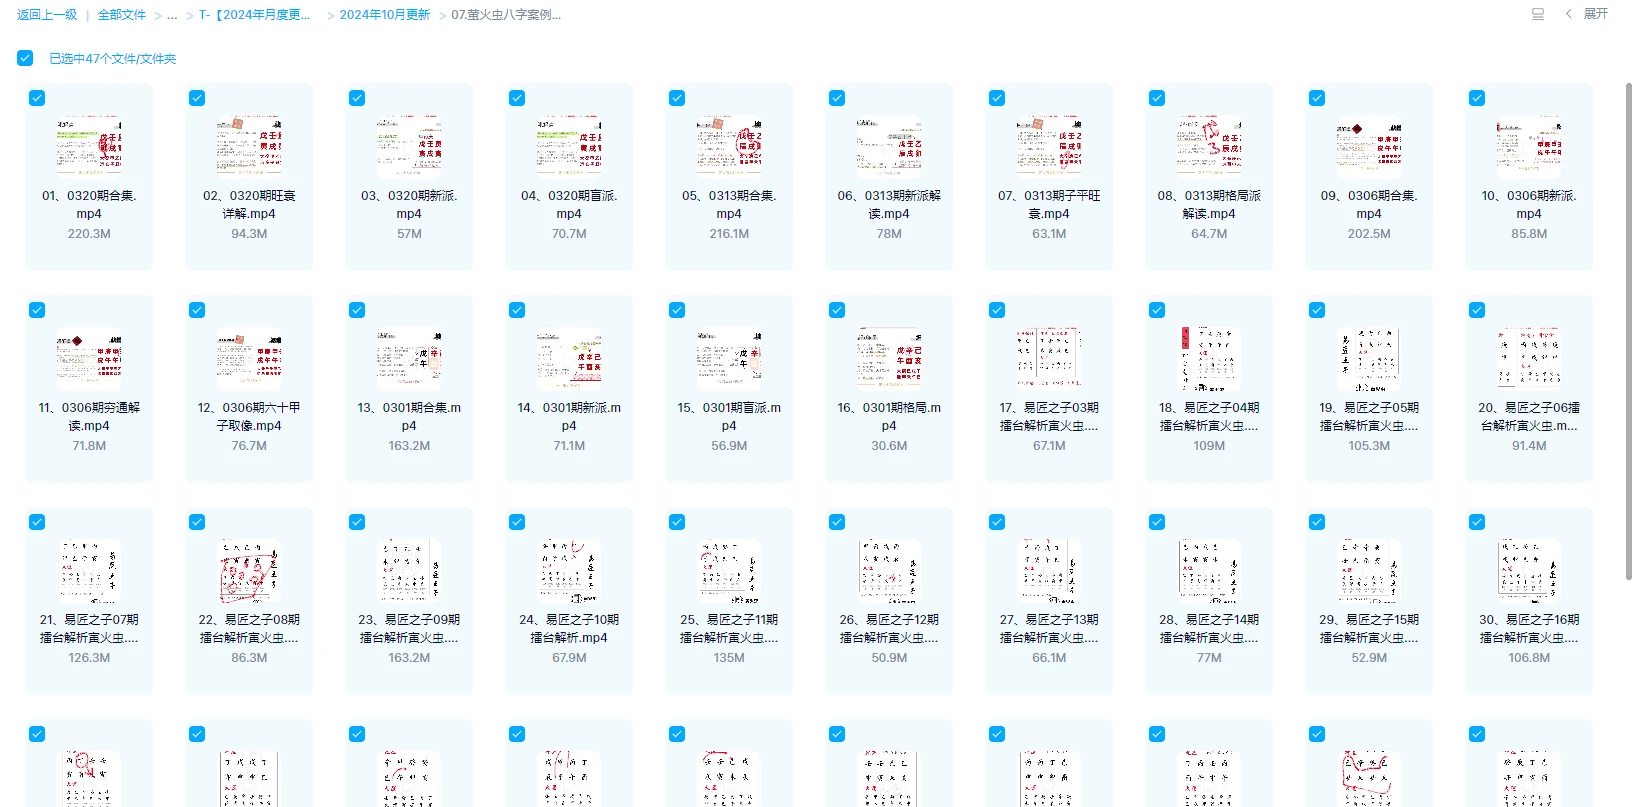This screenshot has height=807, width=1634.
Task: Toggle the select-all checkbox for 47 files
Action: point(25,58)
